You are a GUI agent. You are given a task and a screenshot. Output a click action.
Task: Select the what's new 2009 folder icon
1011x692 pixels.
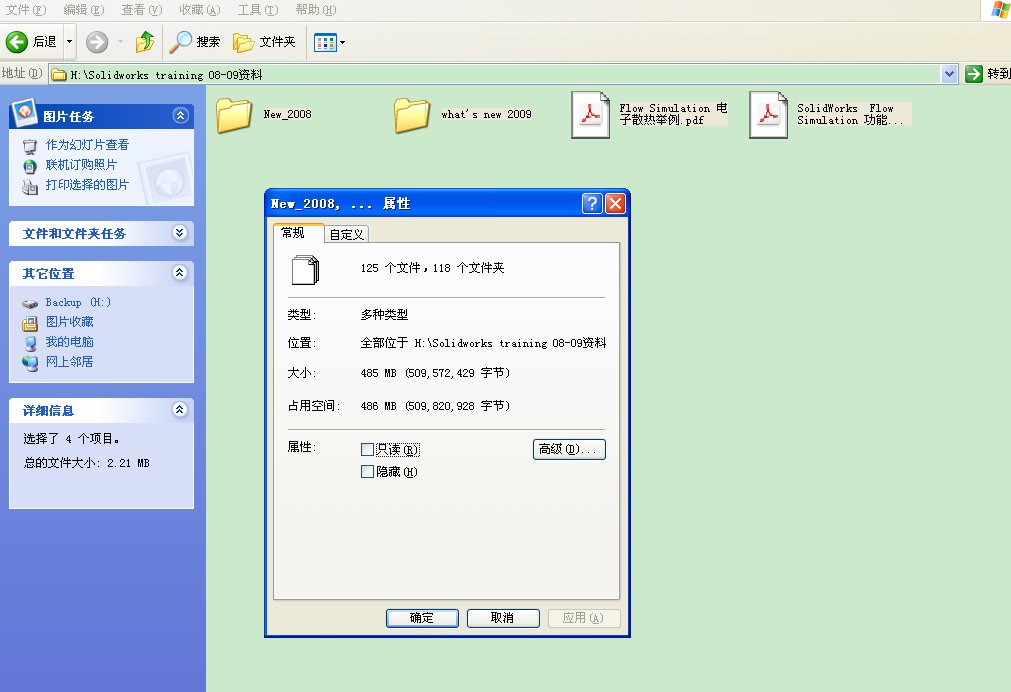pyautogui.click(x=411, y=115)
